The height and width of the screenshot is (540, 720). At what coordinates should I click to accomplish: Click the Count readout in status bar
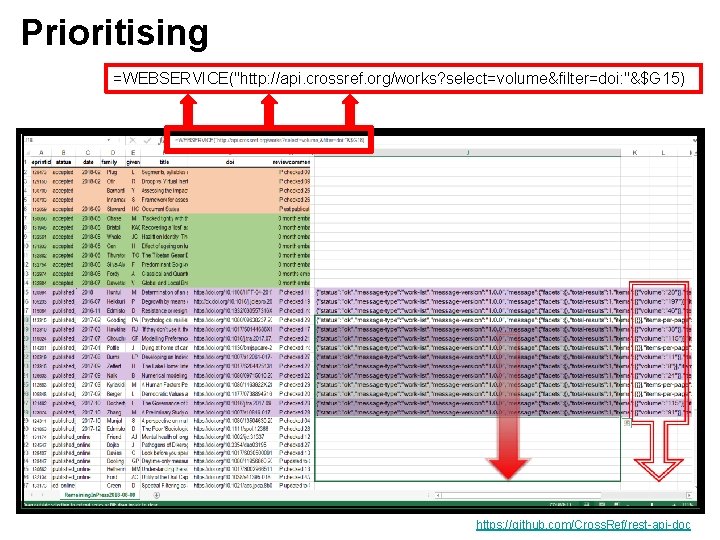[x=559, y=504]
